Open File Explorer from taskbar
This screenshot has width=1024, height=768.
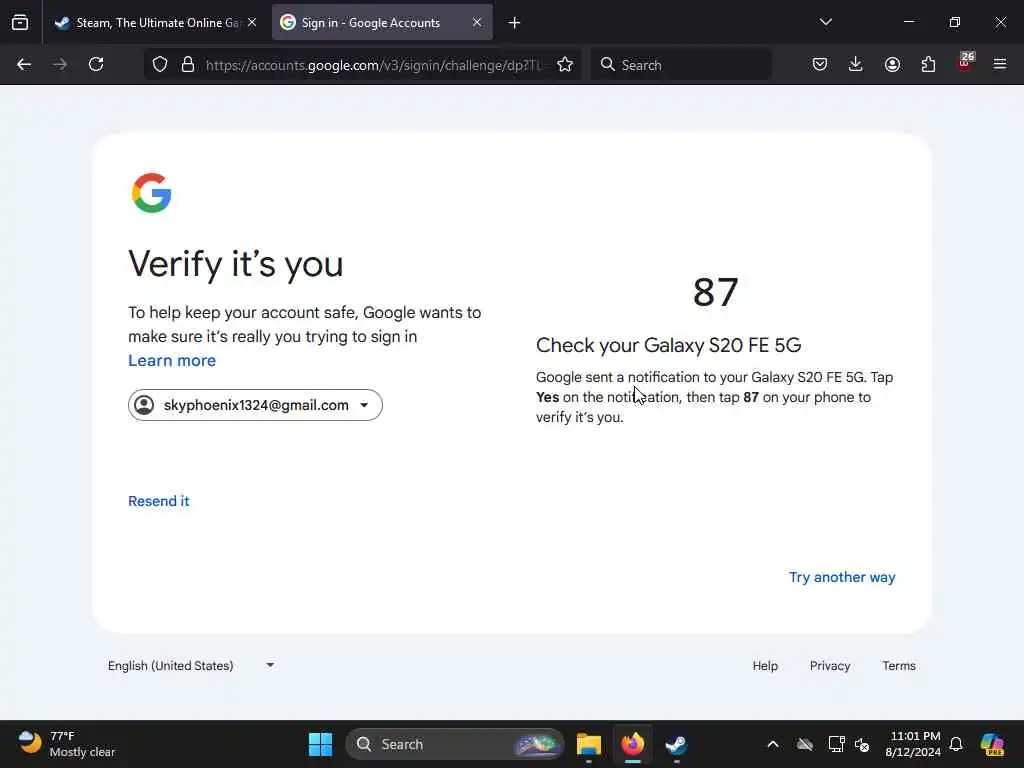pyautogui.click(x=588, y=744)
